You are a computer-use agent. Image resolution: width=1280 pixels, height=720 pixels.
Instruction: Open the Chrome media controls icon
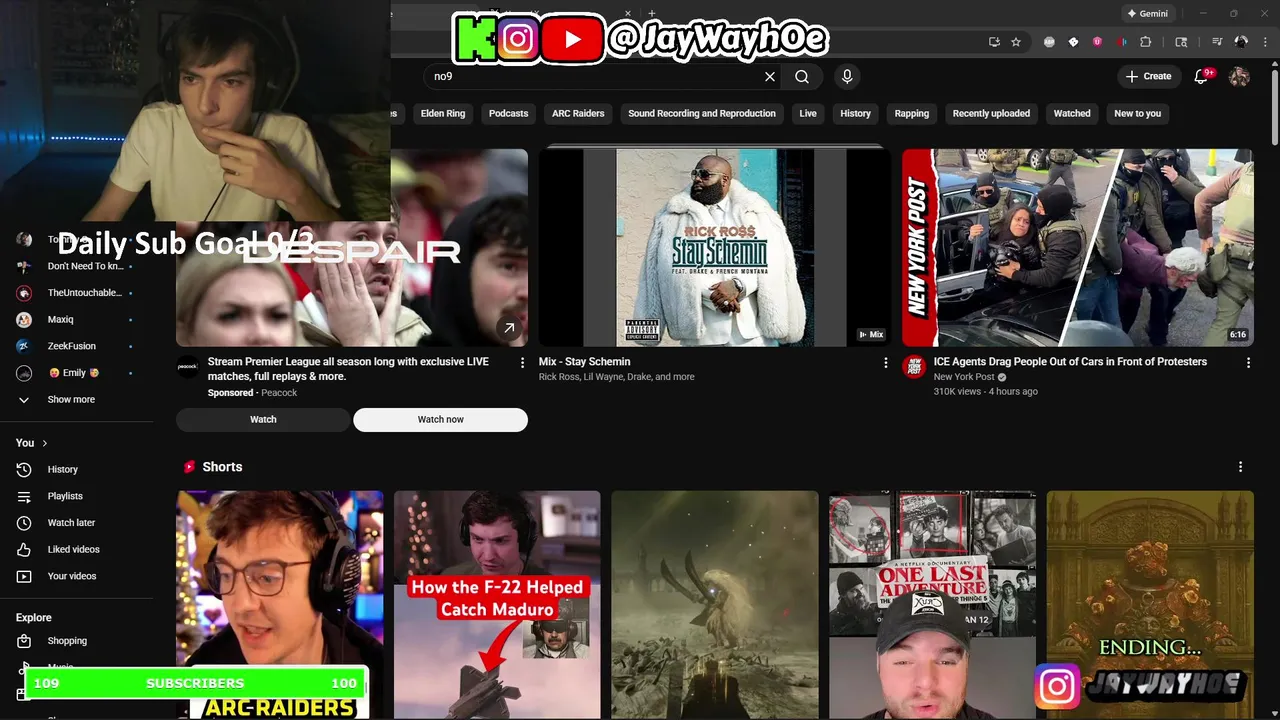pyautogui.click(x=1217, y=42)
